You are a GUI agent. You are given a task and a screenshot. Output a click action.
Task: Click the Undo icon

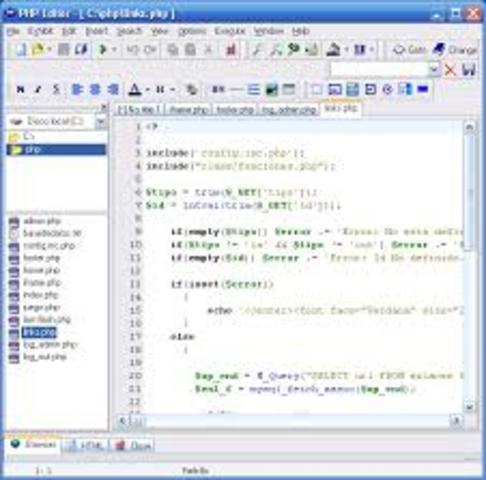tap(133, 50)
